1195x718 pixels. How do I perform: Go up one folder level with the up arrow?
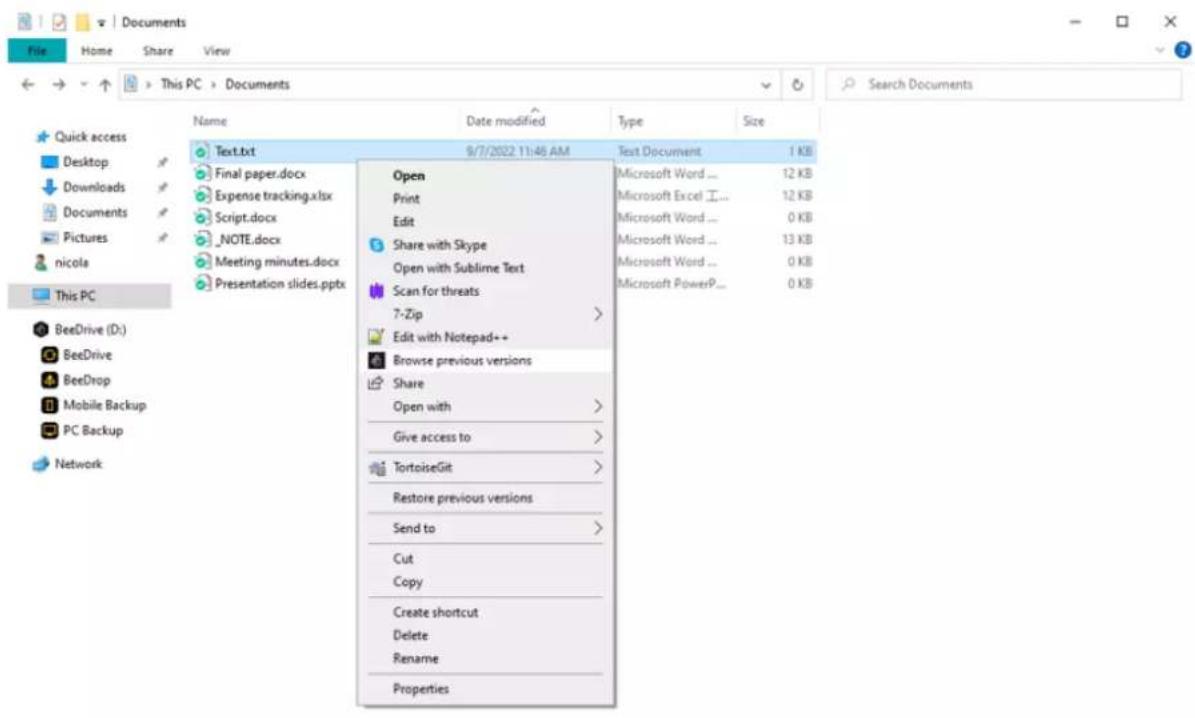tap(105, 85)
